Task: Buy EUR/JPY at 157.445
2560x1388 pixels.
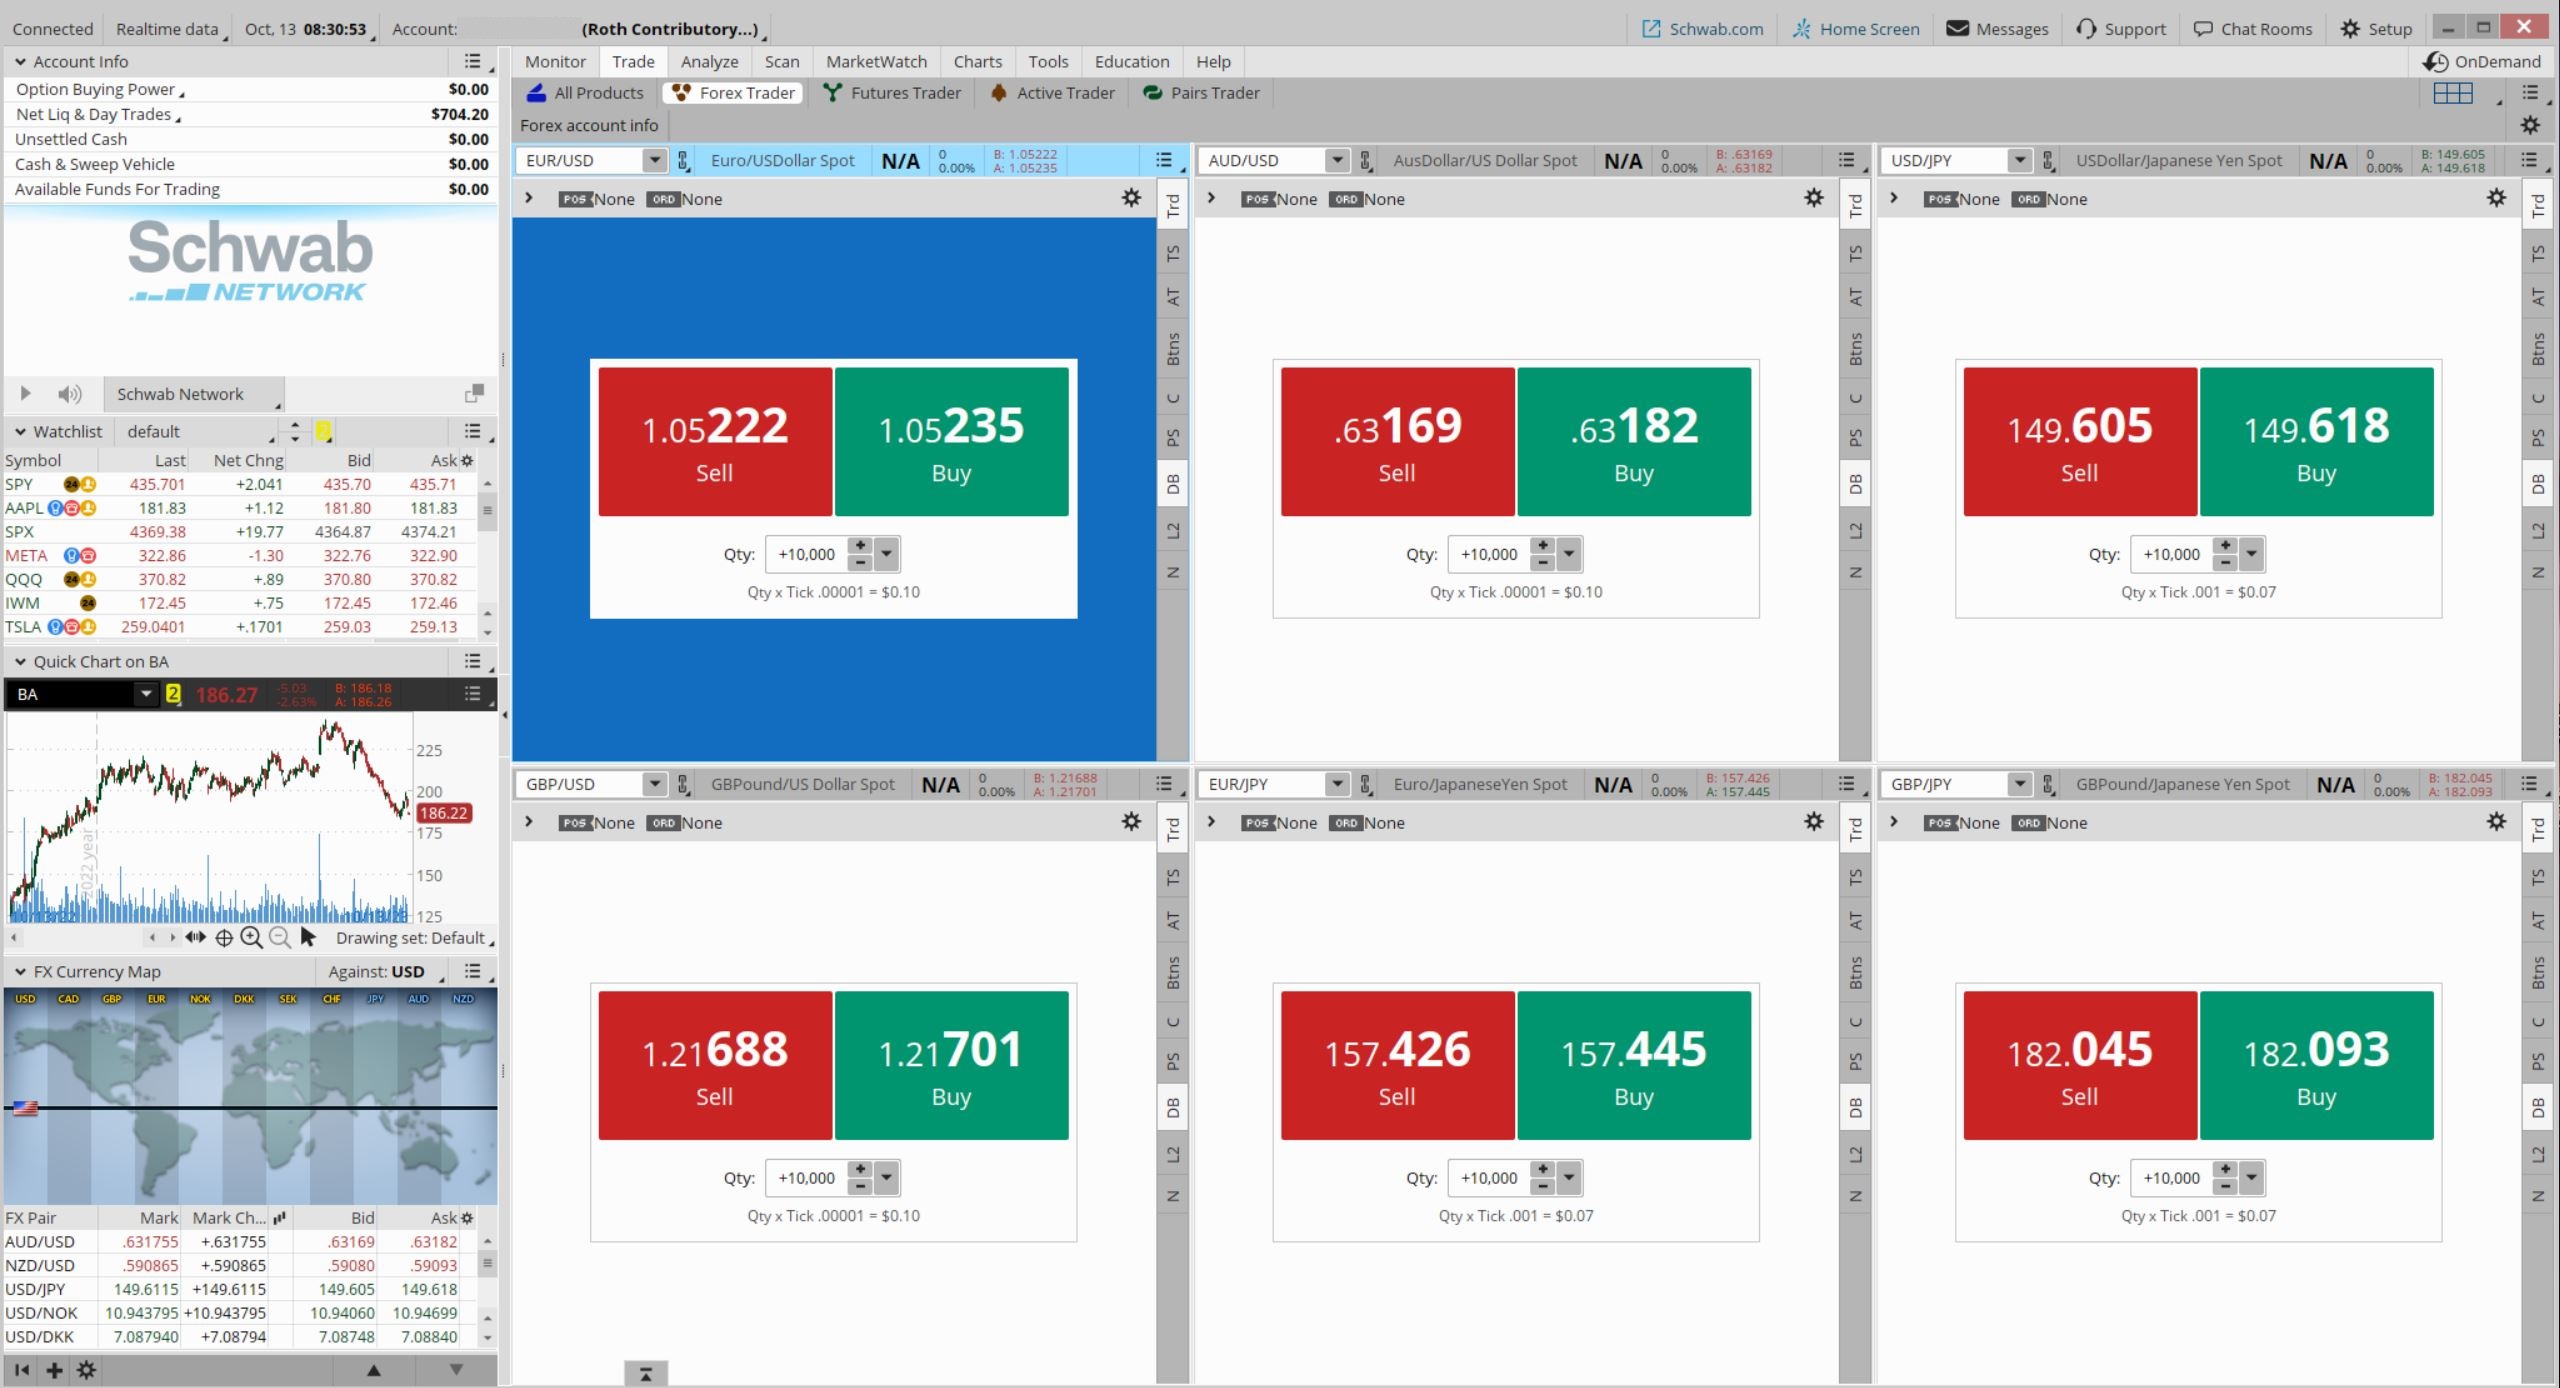Action: (x=1634, y=1065)
